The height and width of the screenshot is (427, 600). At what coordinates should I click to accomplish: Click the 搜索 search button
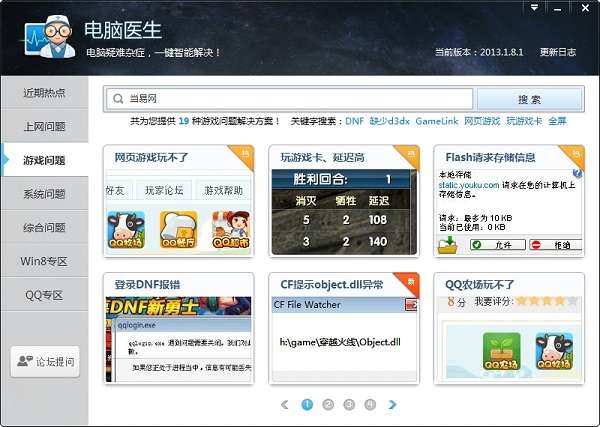[530, 99]
